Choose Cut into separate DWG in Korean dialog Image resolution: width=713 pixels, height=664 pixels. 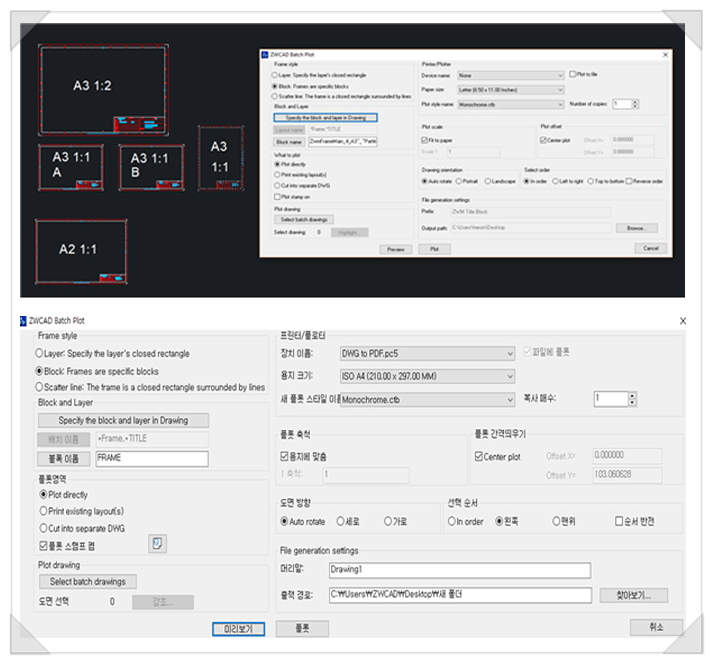pos(82,528)
